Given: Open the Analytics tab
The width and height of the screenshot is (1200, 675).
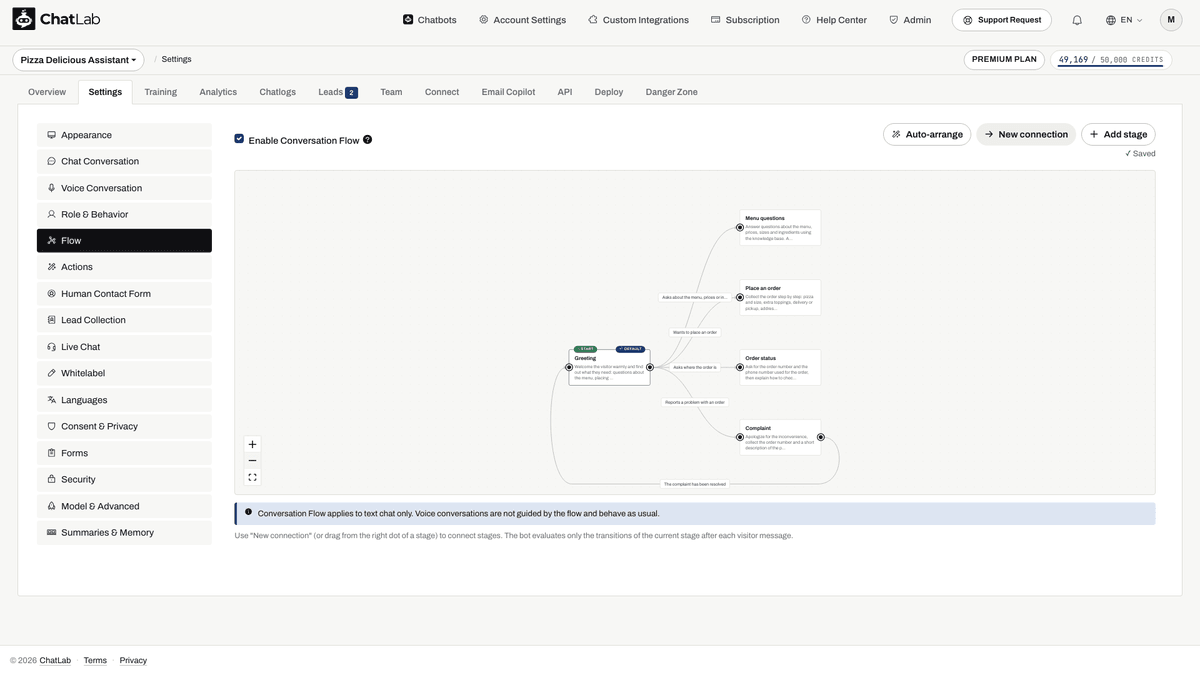Looking at the screenshot, I should tap(218, 92).
